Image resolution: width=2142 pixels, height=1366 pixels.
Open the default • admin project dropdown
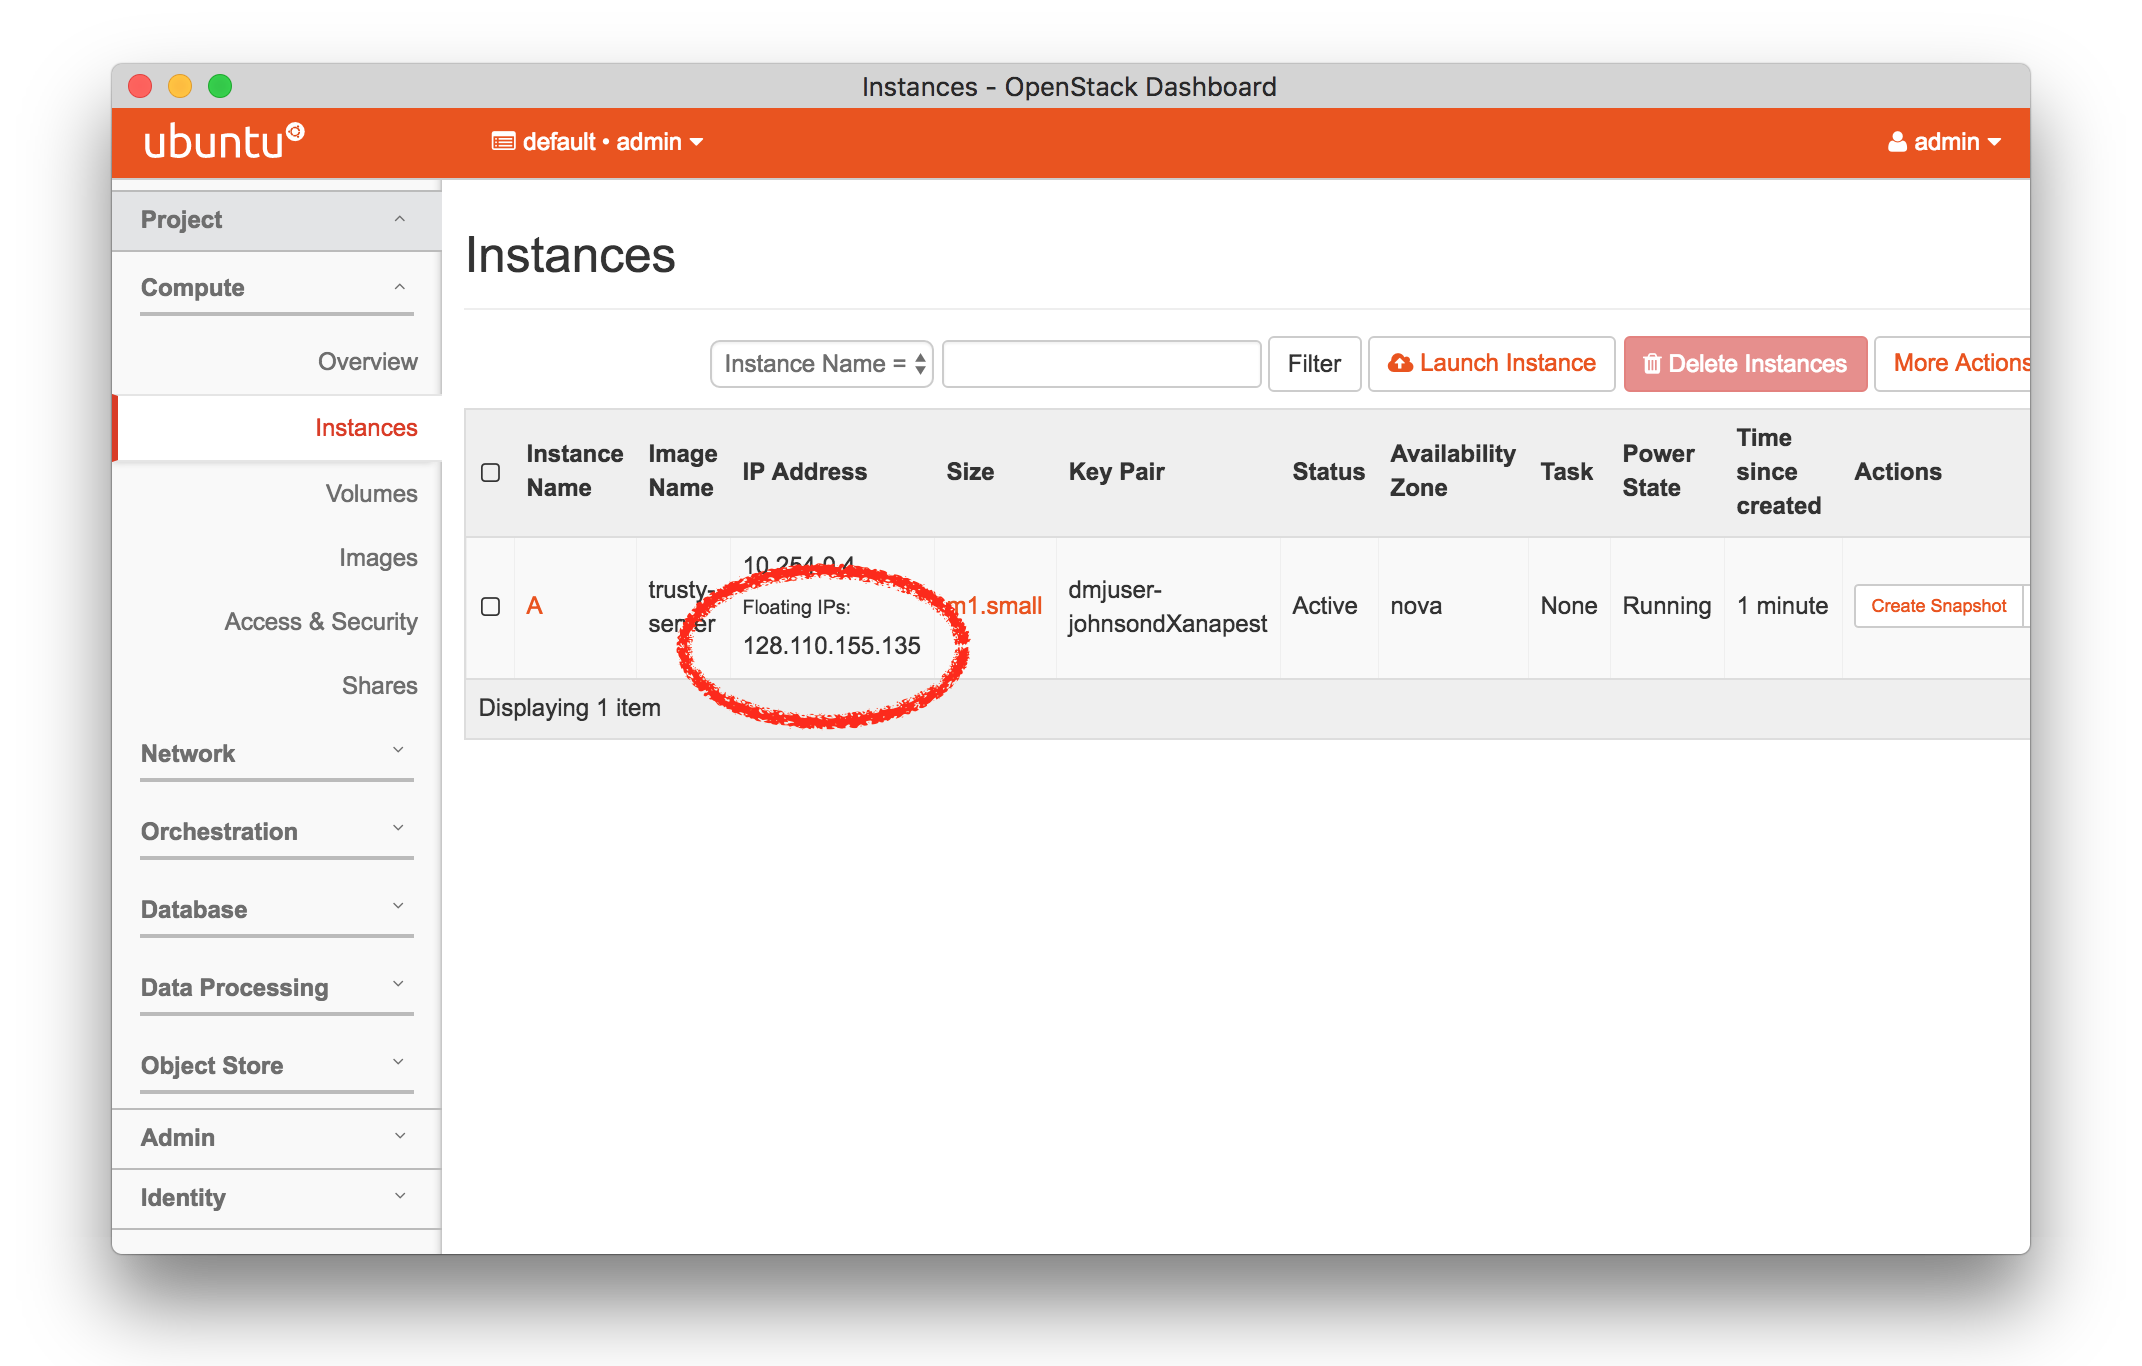pyautogui.click(x=598, y=142)
